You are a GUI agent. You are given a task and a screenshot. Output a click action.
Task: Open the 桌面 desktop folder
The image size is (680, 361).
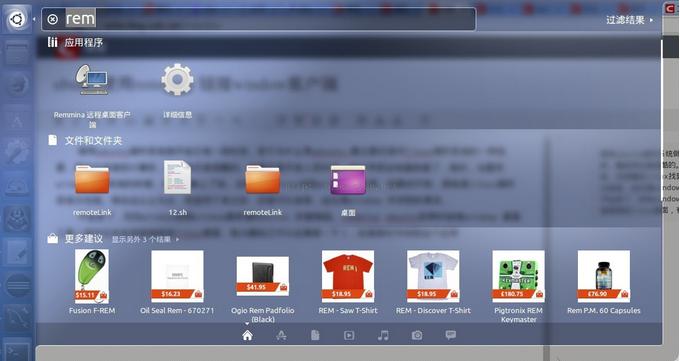coord(348,179)
